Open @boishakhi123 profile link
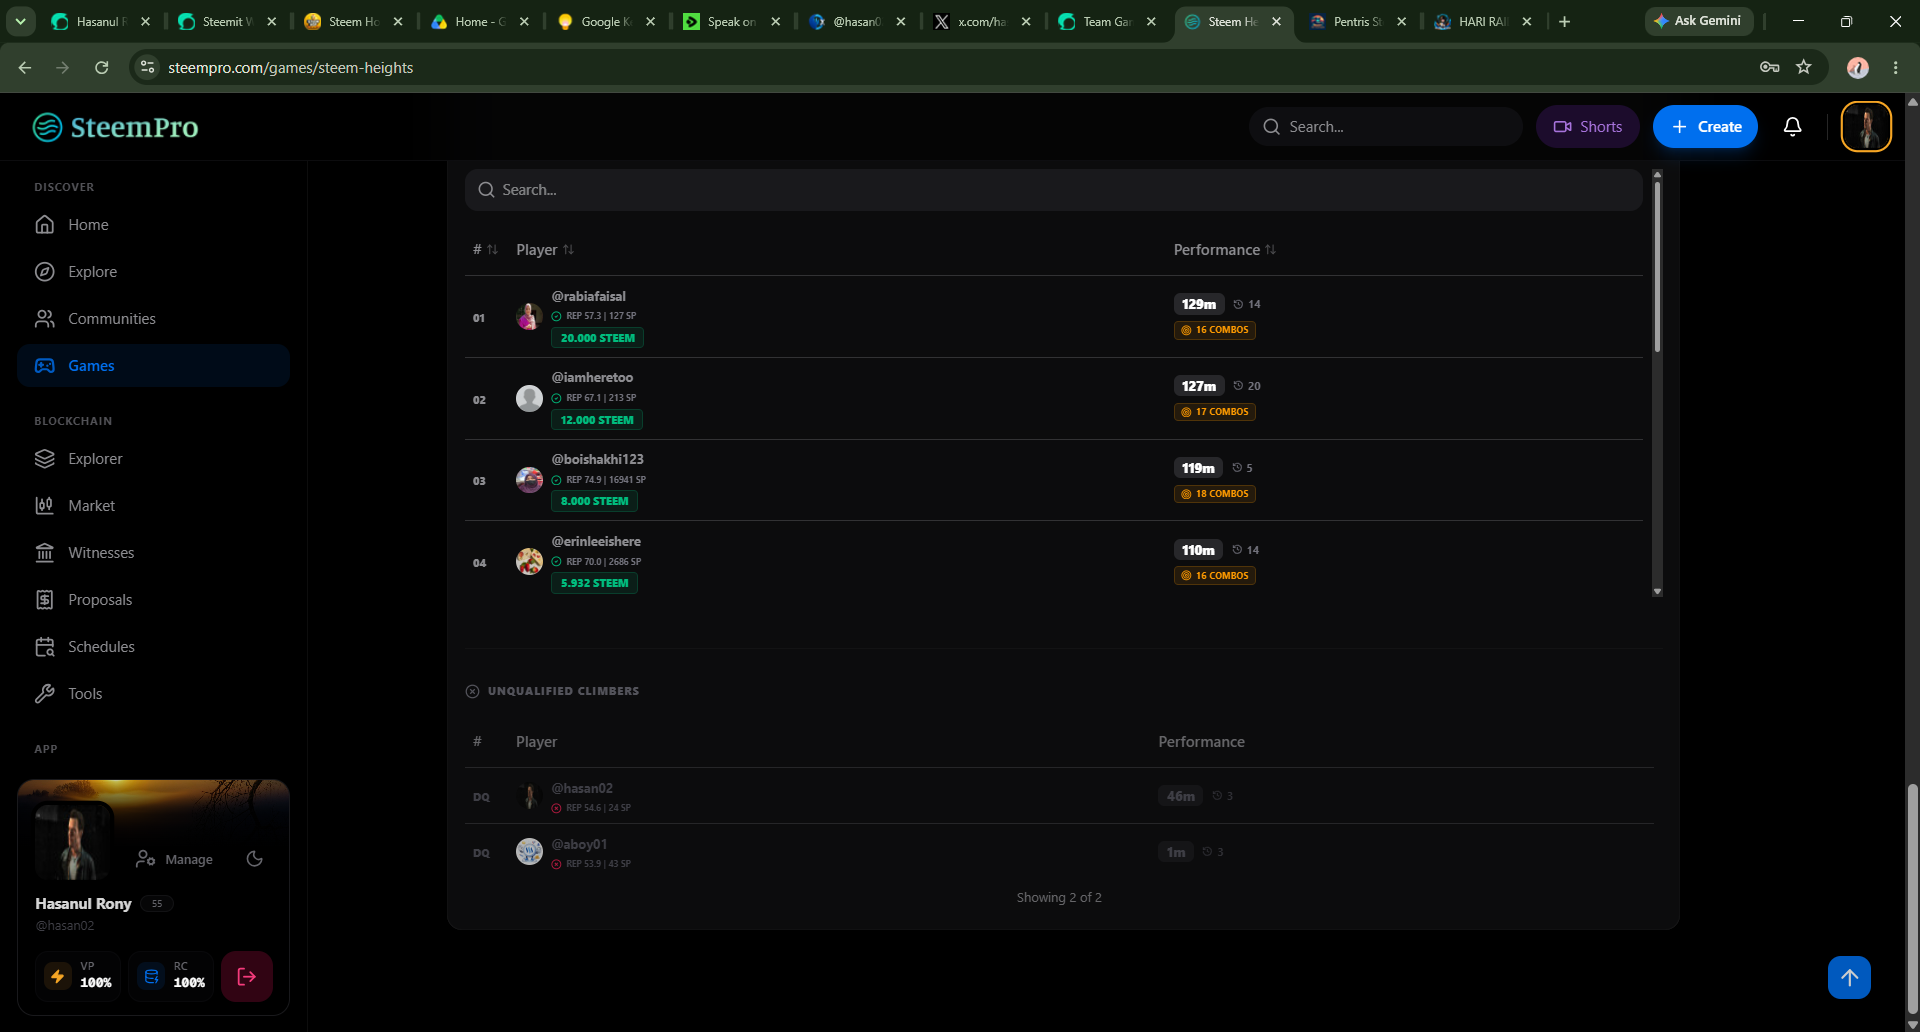This screenshot has height=1032, width=1920. 597,459
